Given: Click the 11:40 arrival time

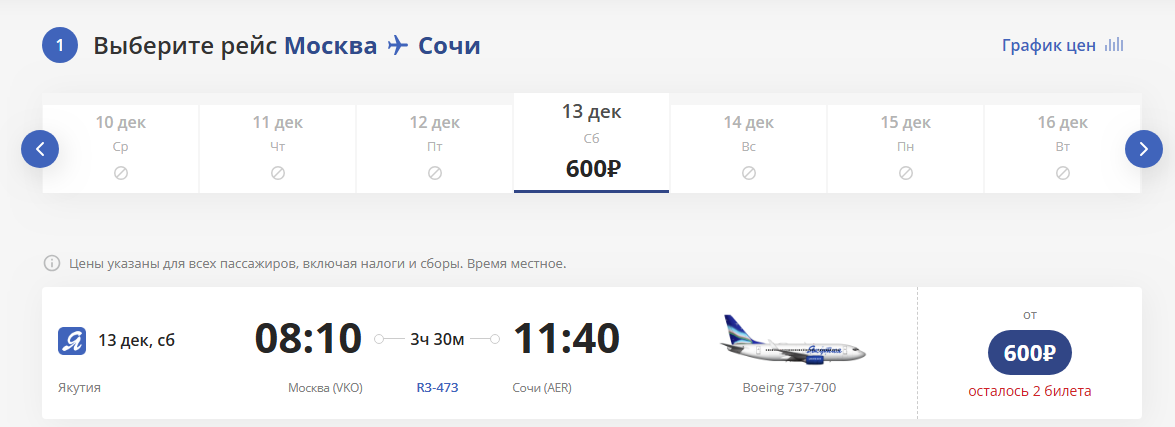Looking at the screenshot, I should (566, 339).
